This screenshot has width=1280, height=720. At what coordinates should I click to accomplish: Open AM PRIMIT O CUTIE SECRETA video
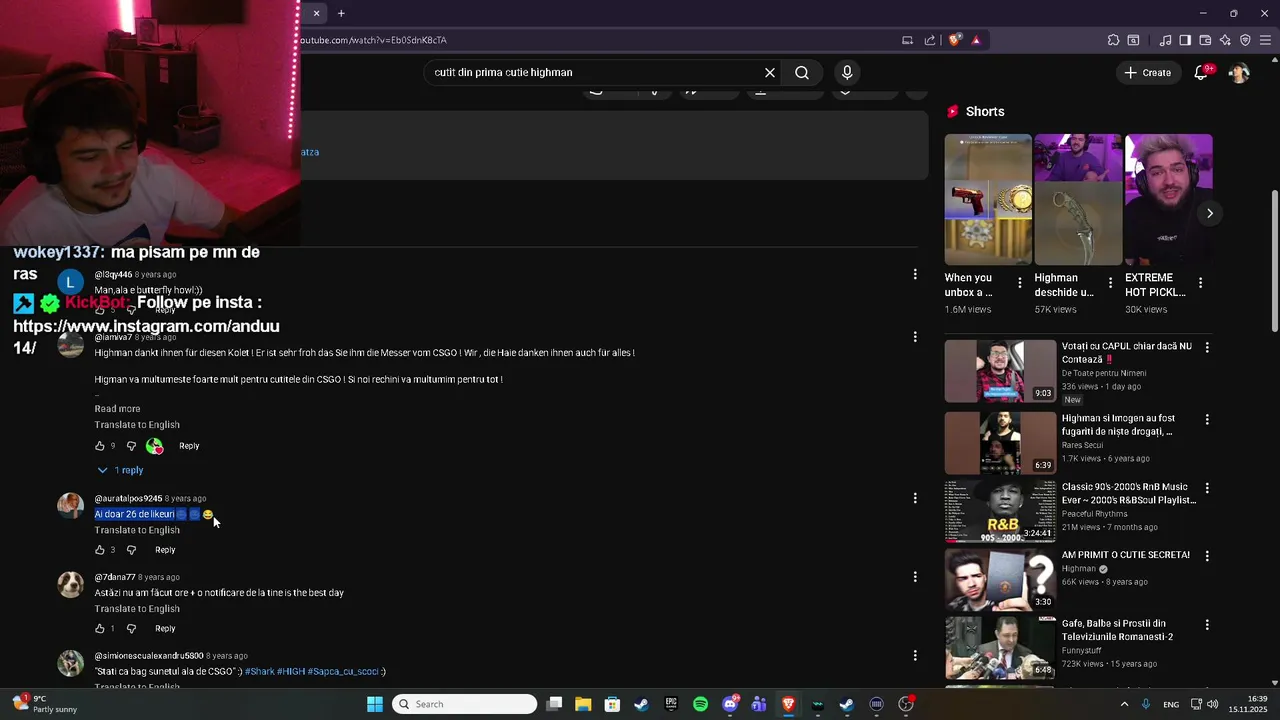pyautogui.click(x=1126, y=555)
